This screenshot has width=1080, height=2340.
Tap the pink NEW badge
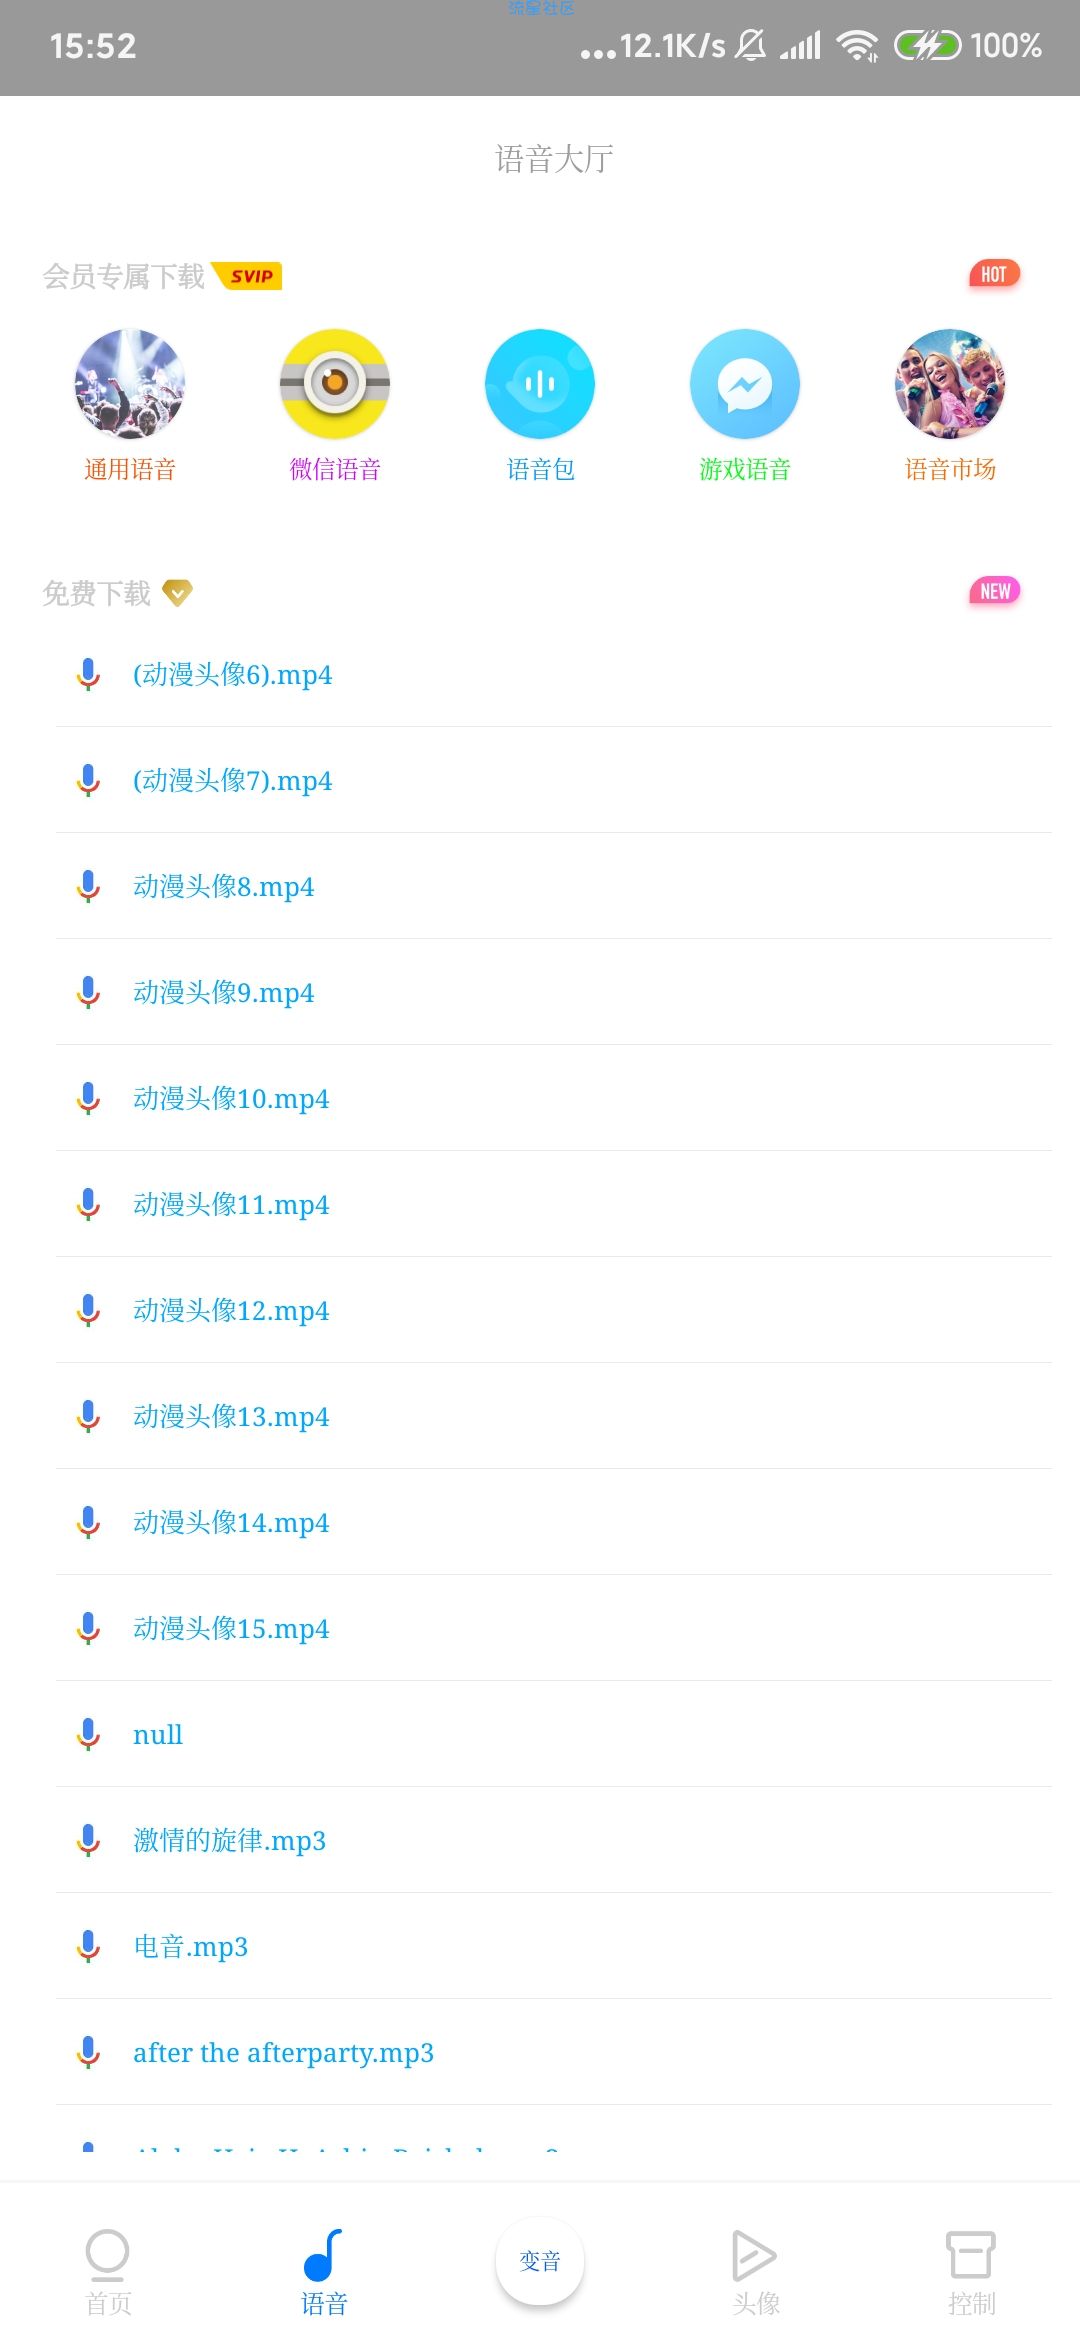(x=995, y=591)
